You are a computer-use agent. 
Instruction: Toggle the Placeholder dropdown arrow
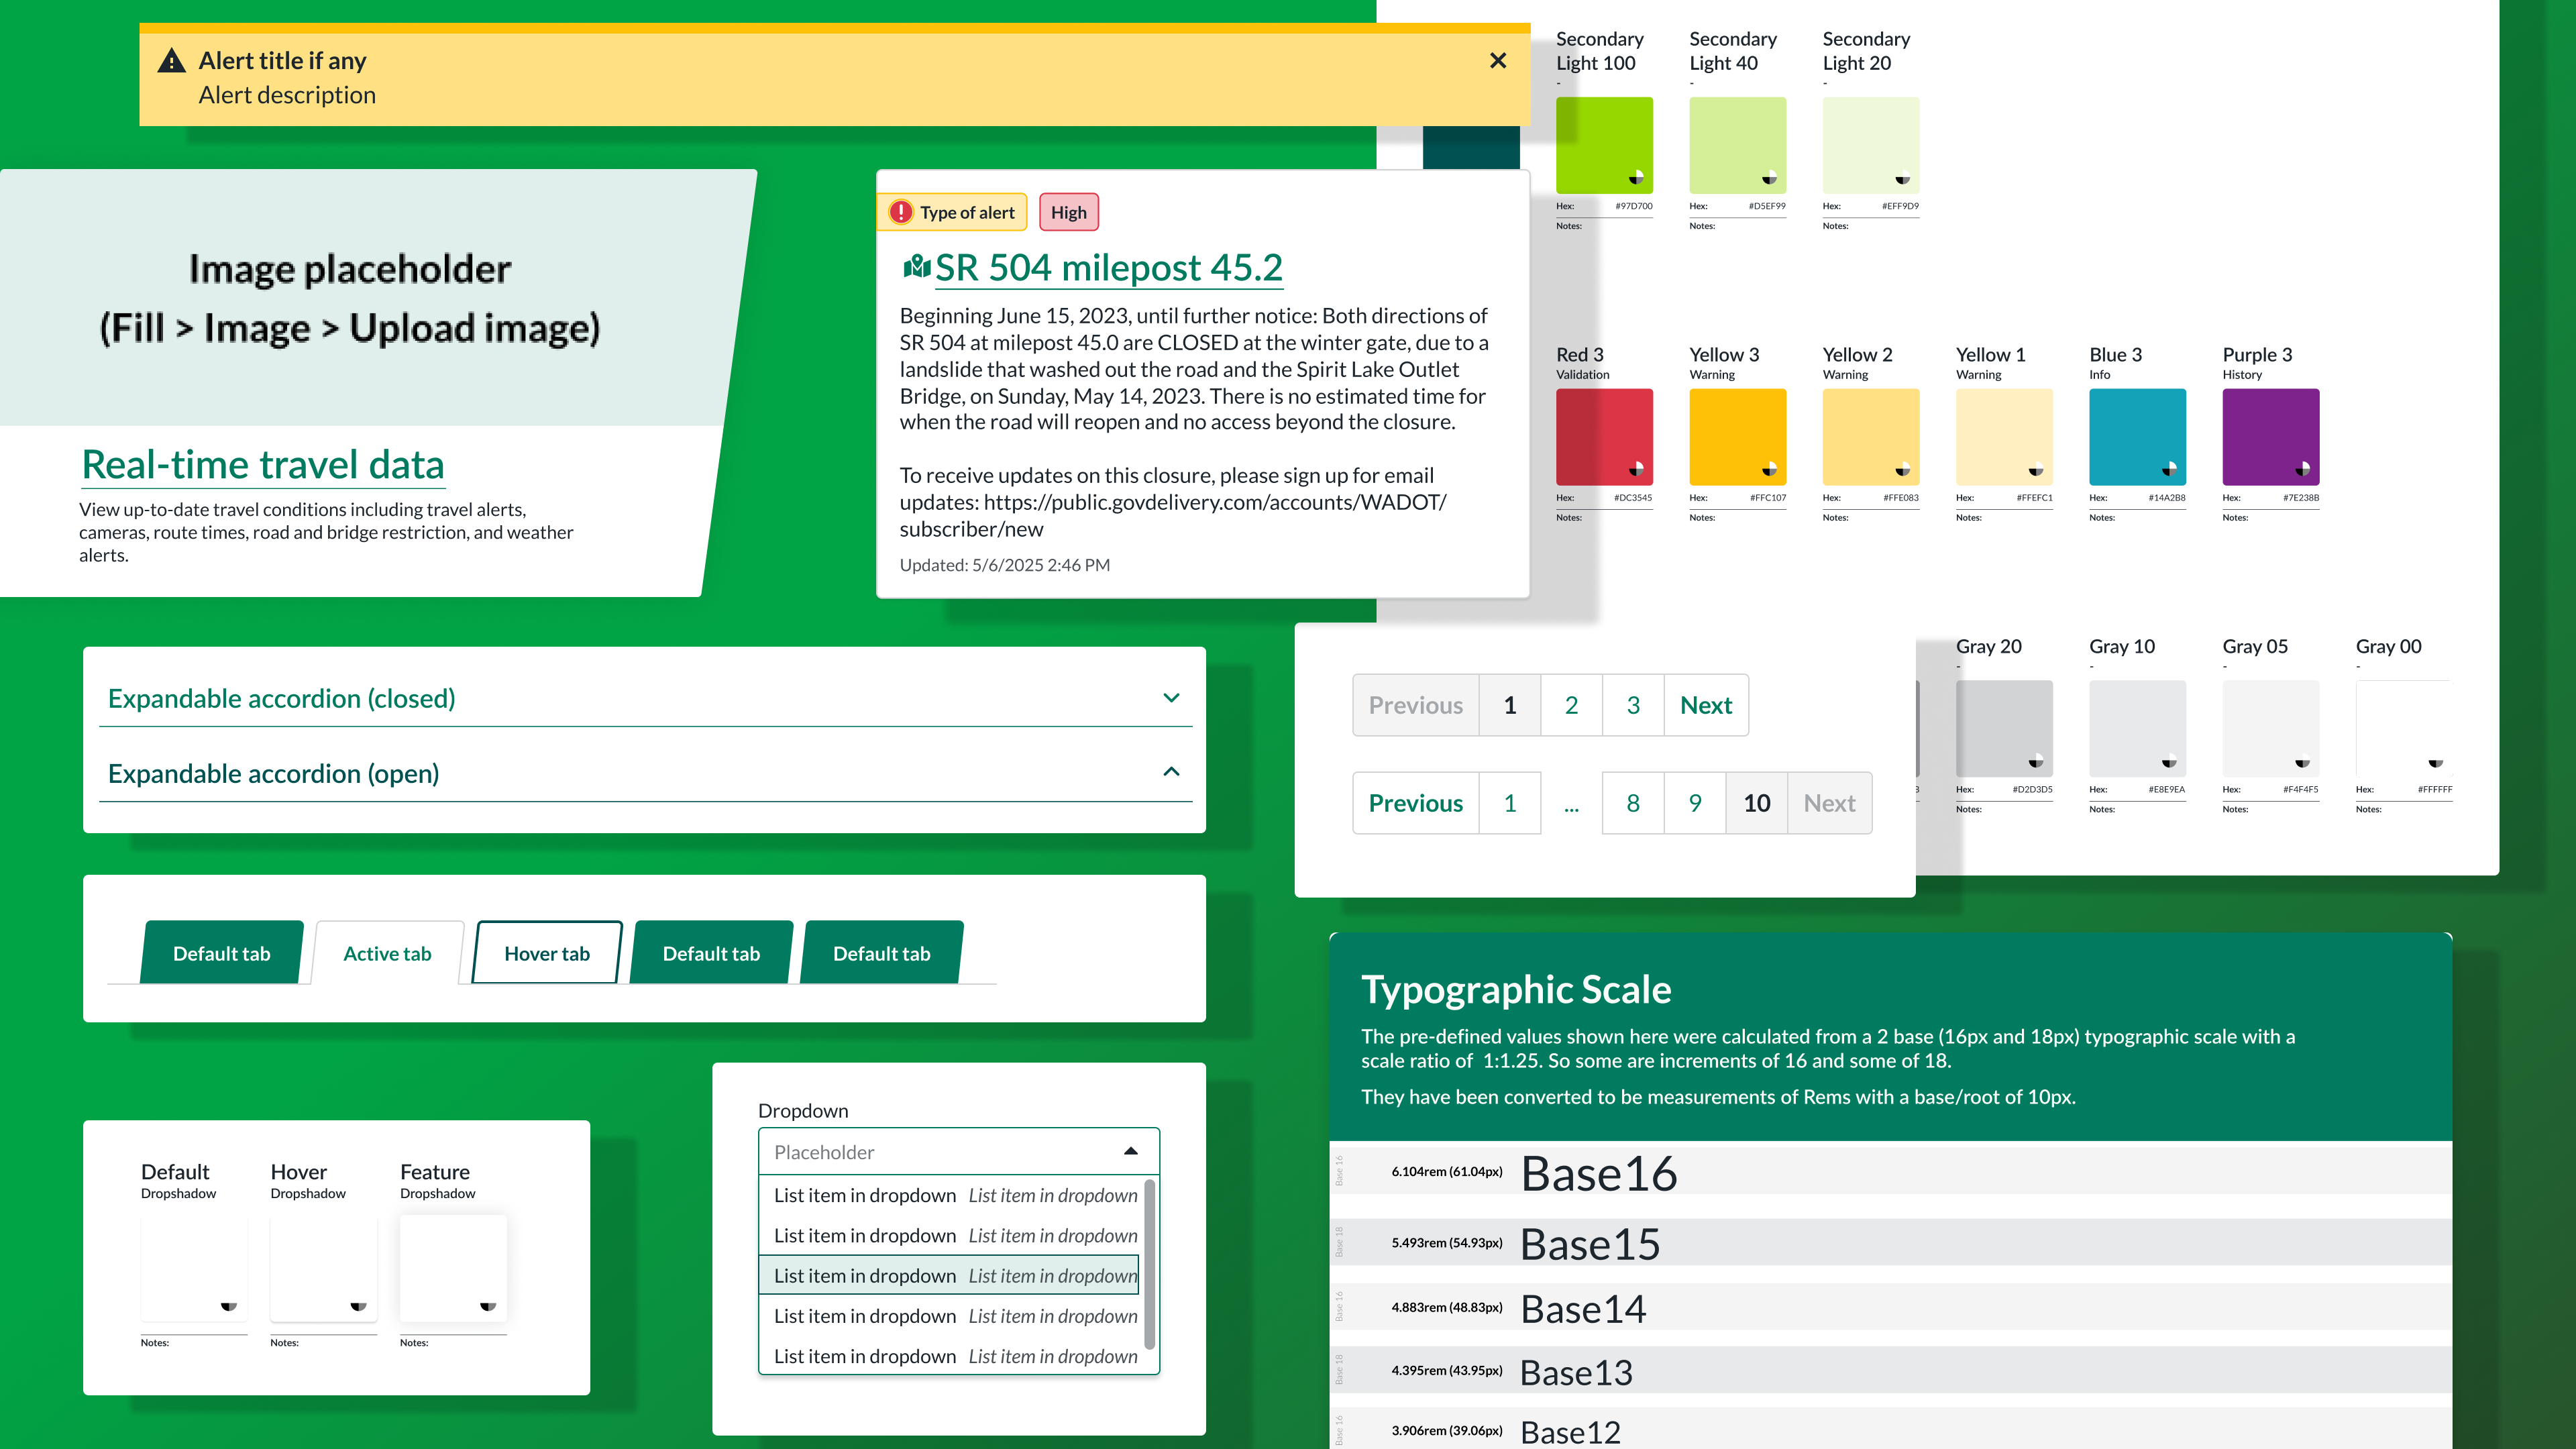(1130, 1151)
